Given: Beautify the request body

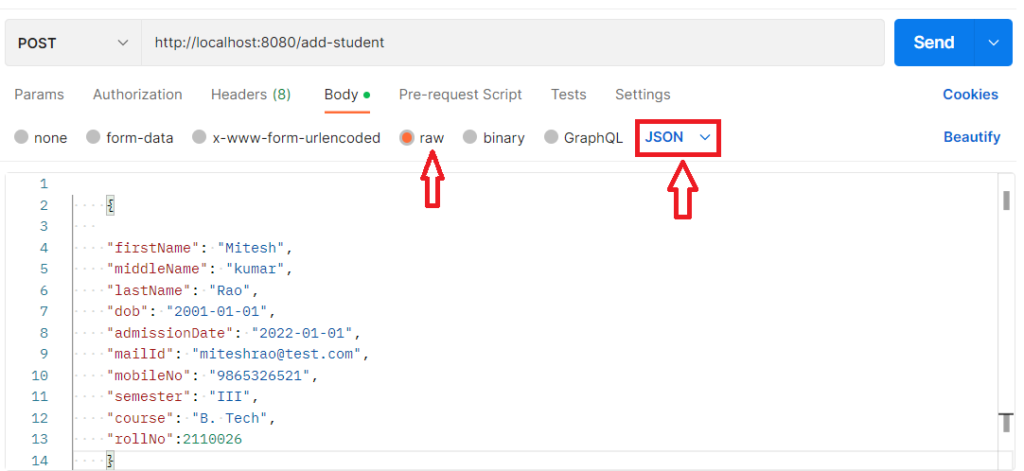Looking at the screenshot, I should tap(972, 137).
